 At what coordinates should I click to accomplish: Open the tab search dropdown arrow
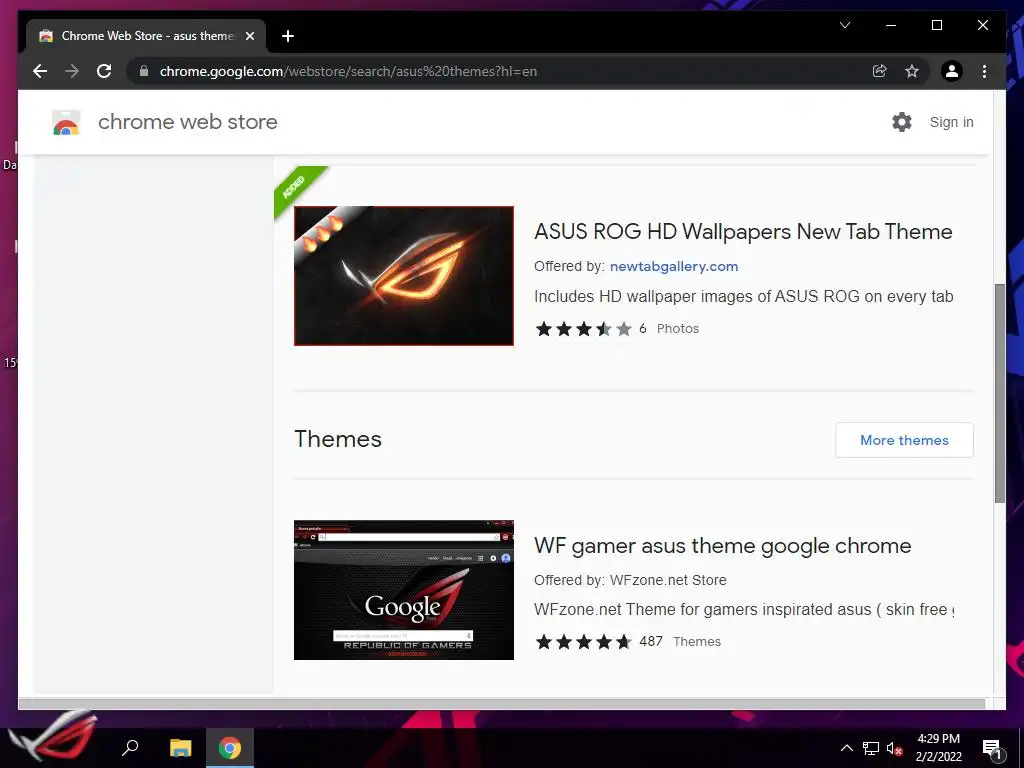point(845,25)
